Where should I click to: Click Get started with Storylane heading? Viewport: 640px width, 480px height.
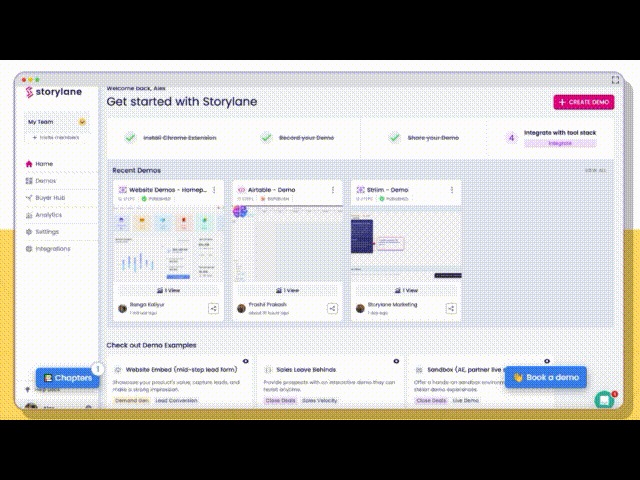click(x=182, y=102)
